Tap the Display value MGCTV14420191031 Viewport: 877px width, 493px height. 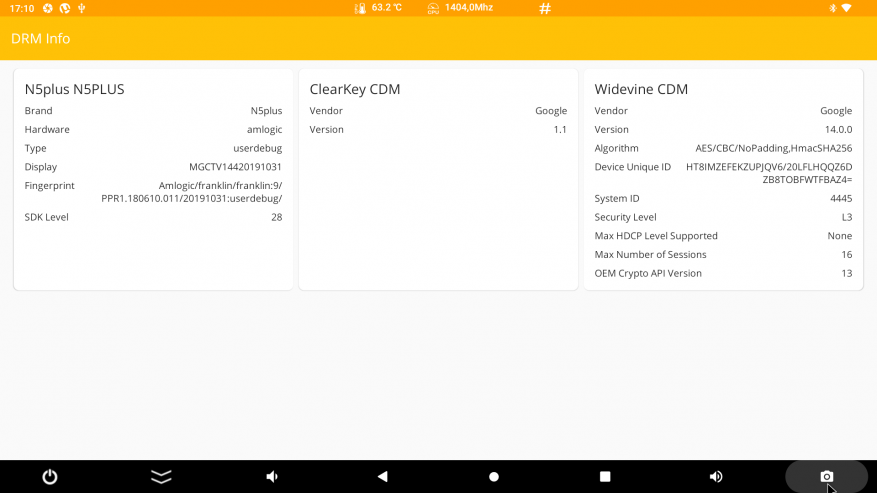pyautogui.click(x=235, y=167)
